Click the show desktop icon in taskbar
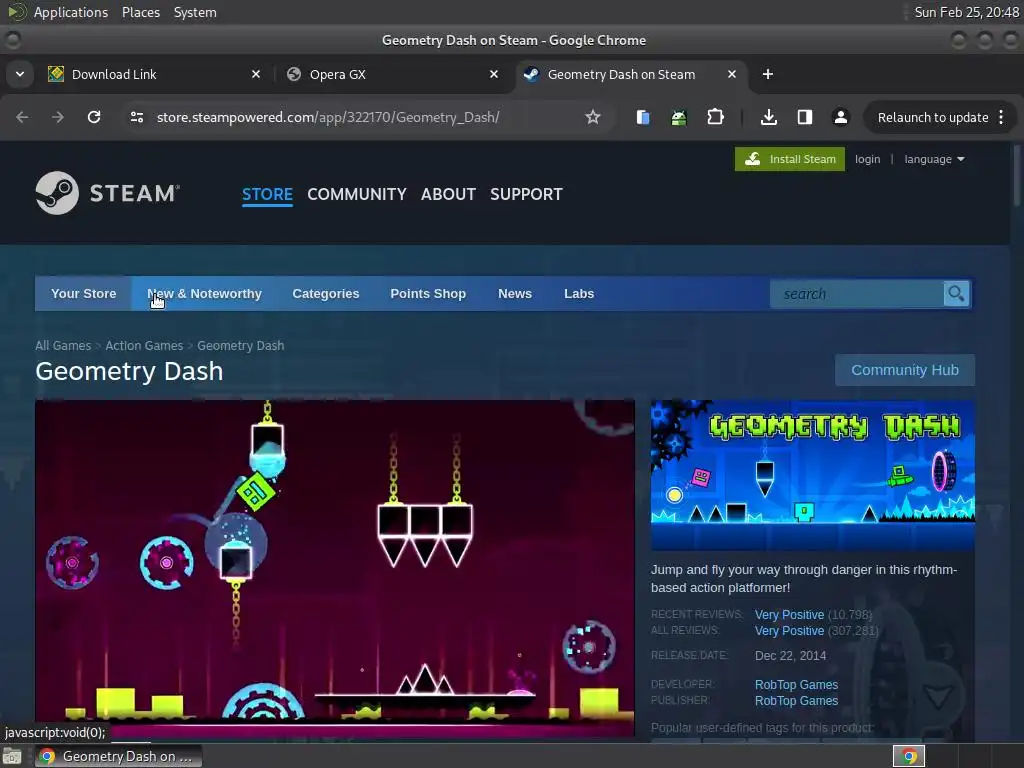The height and width of the screenshot is (768, 1024). (12, 756)
